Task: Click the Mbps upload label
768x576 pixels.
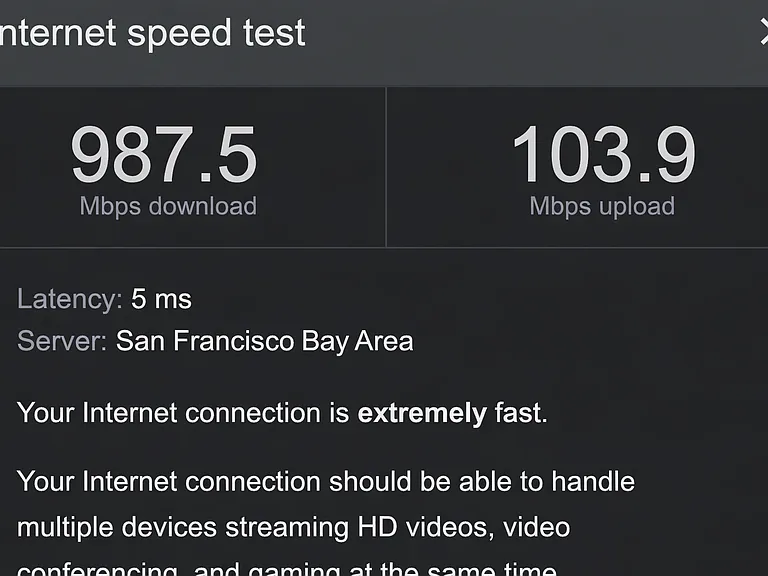Action: pyautogui.click(x=602, y=206)
